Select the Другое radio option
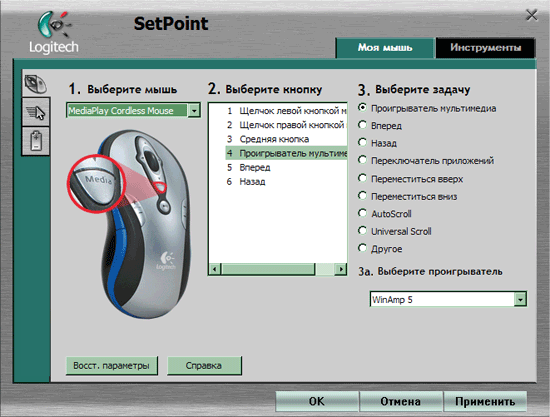This screenshot has width=550, height=417. tap(362, 248)
